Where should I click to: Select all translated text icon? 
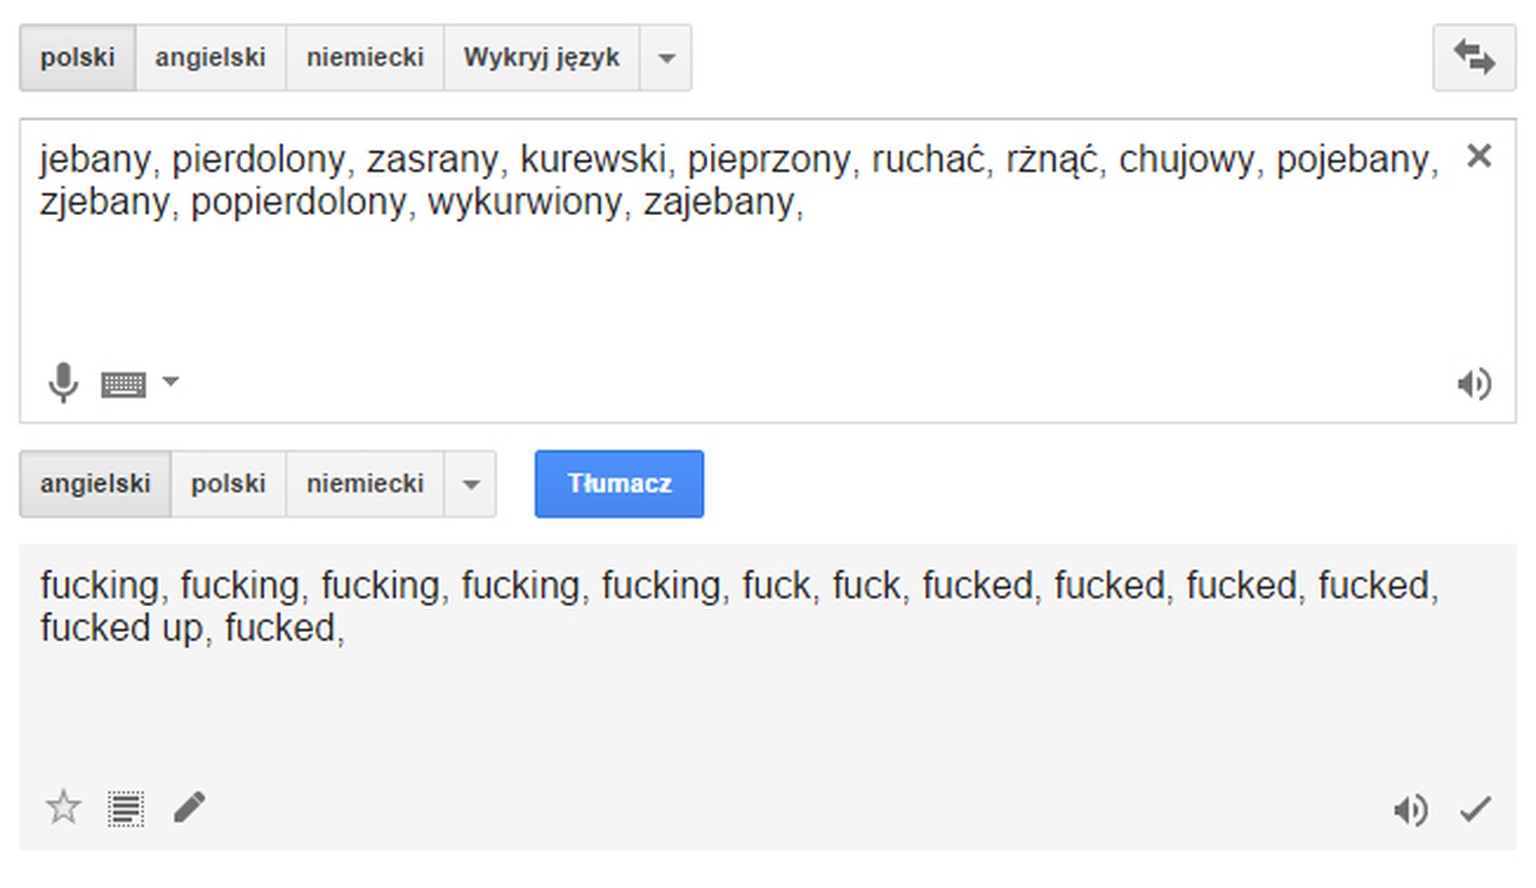pos(126,808)
